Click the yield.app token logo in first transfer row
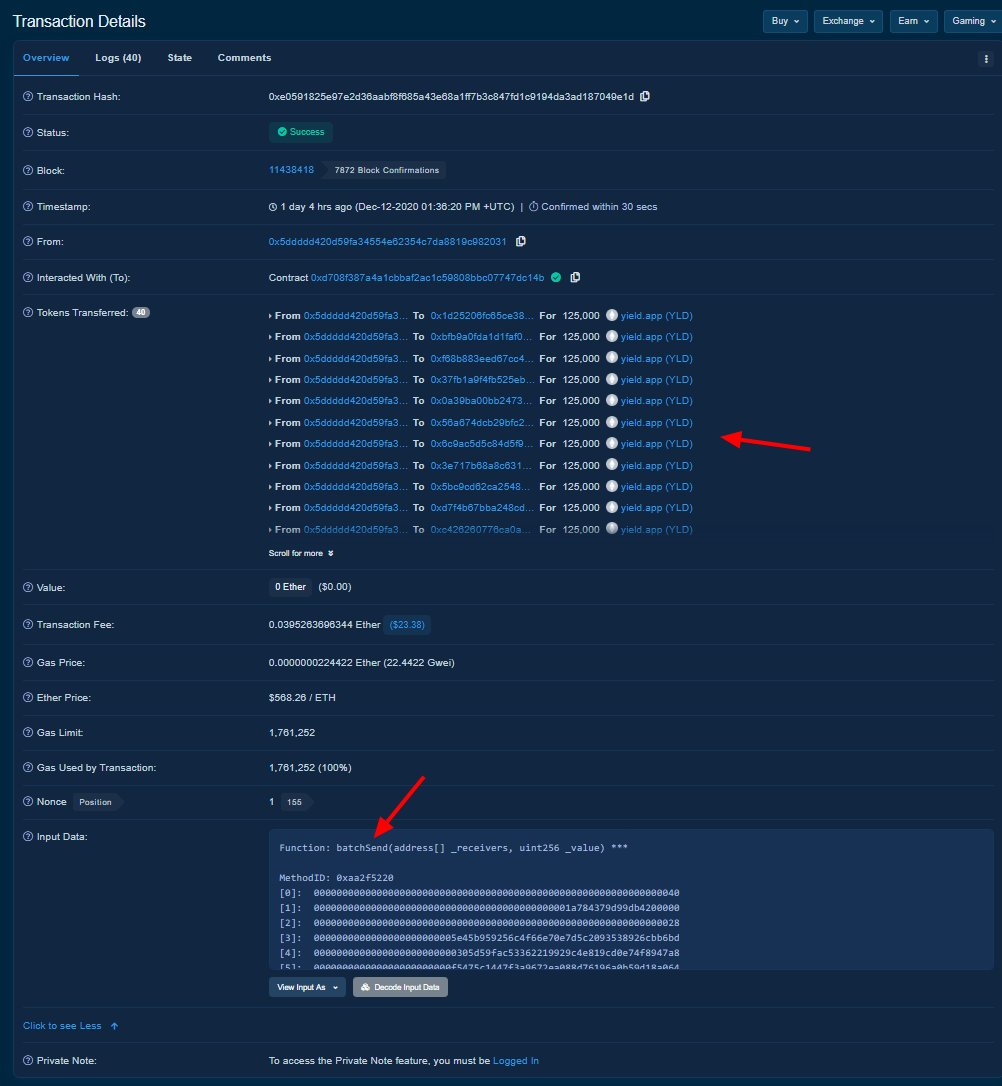1002x1086 pixels. [610, 315]
